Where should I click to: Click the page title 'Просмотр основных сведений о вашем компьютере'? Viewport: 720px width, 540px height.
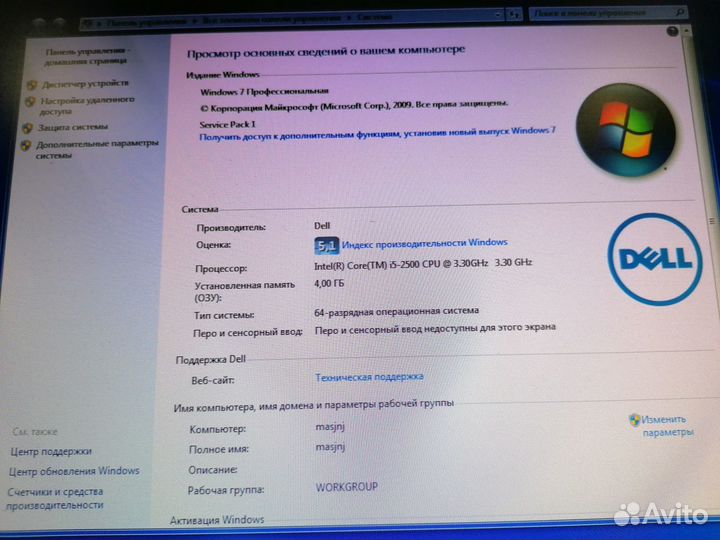[x=326, y=51]
